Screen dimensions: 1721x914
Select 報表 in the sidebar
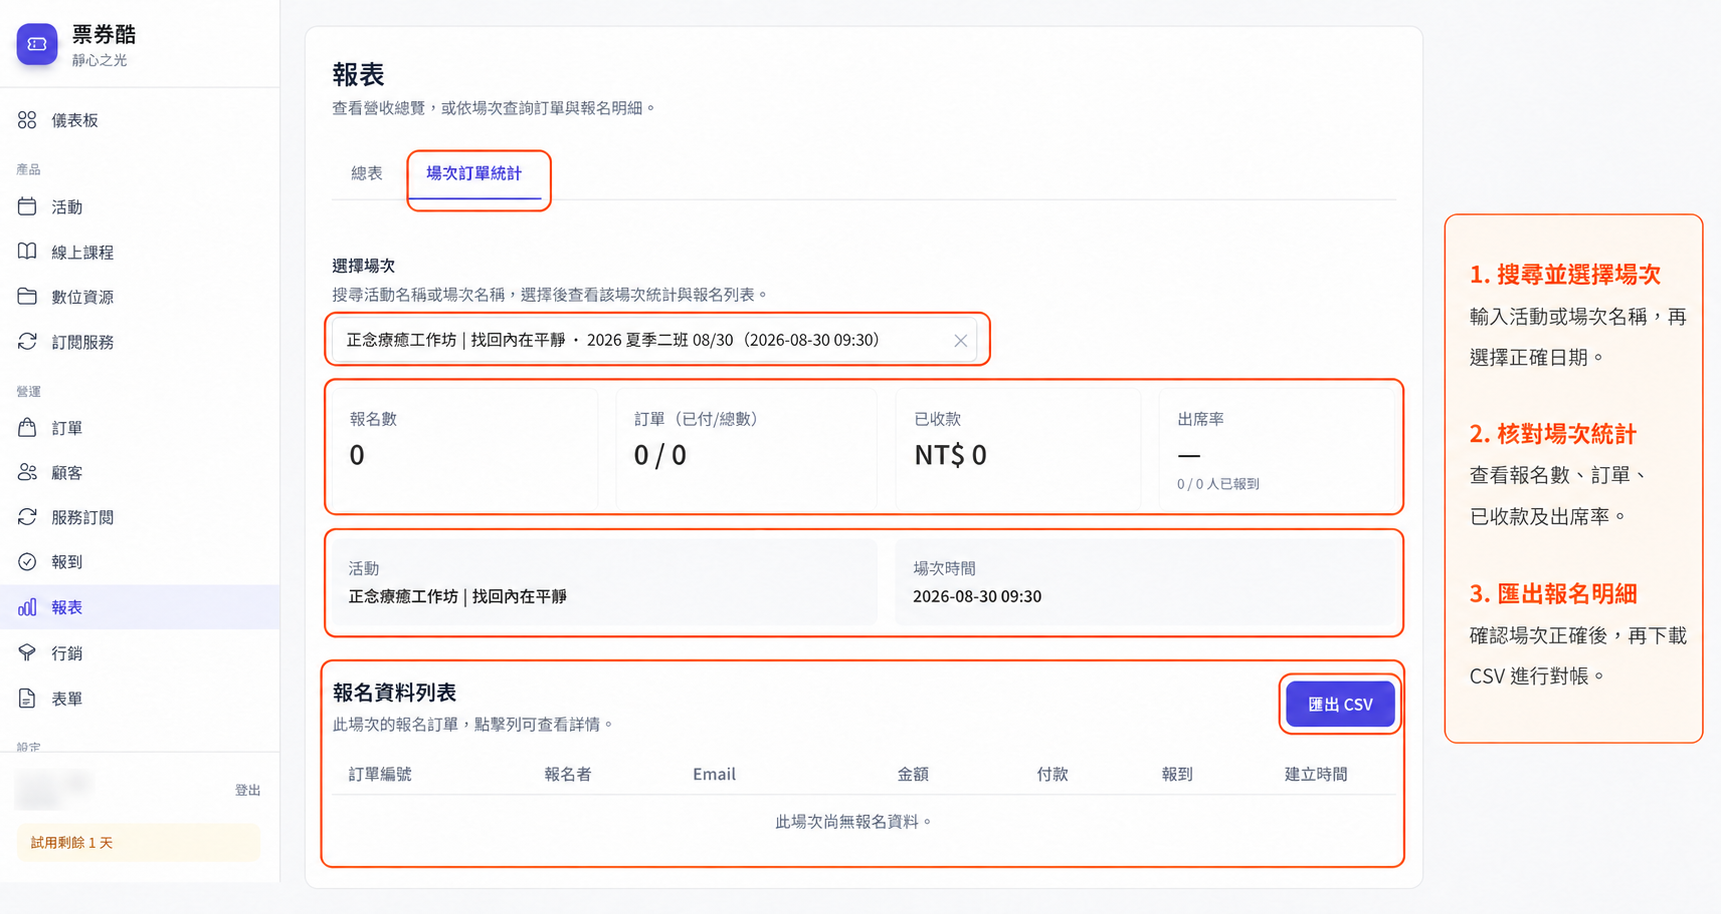coord(140,607)
